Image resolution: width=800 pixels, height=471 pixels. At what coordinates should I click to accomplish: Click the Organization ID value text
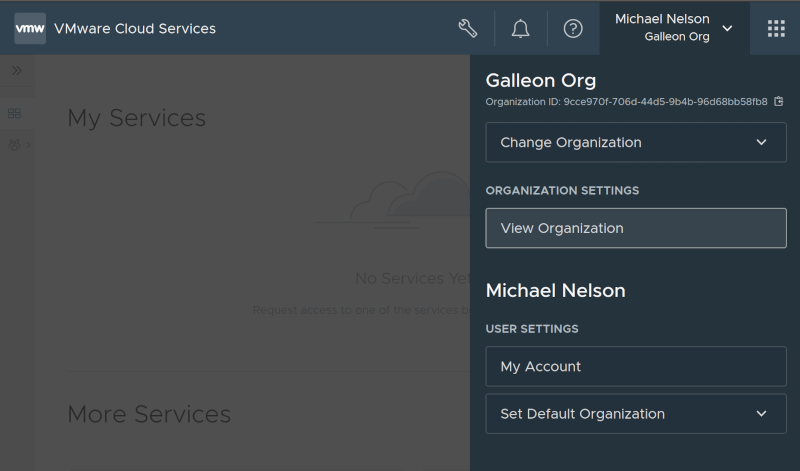665,102
